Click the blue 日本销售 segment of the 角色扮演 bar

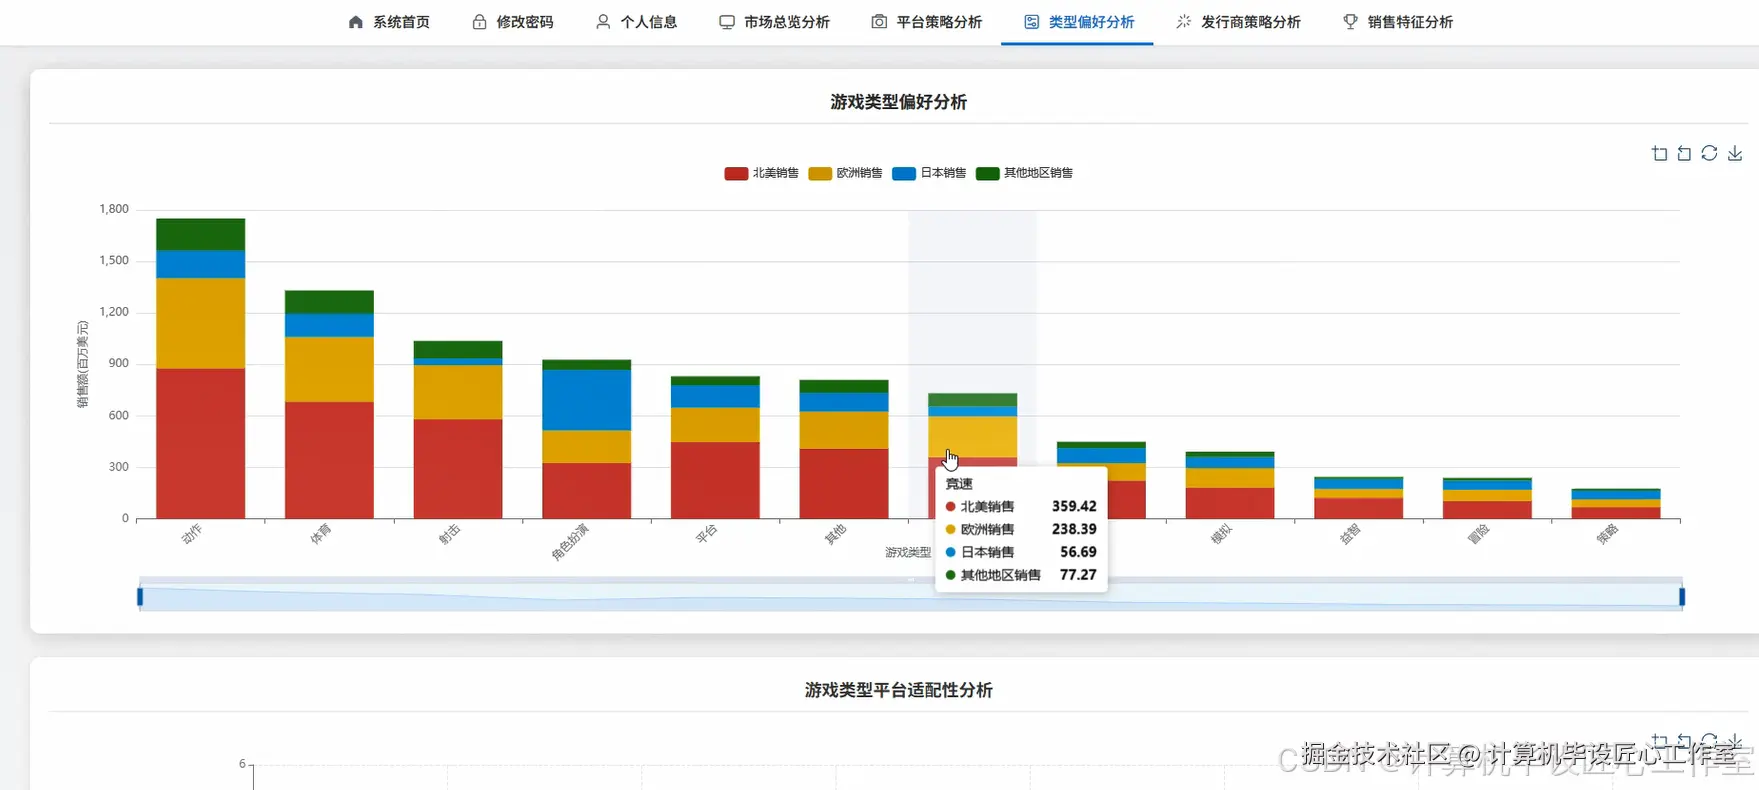click(x=586, y=400)
